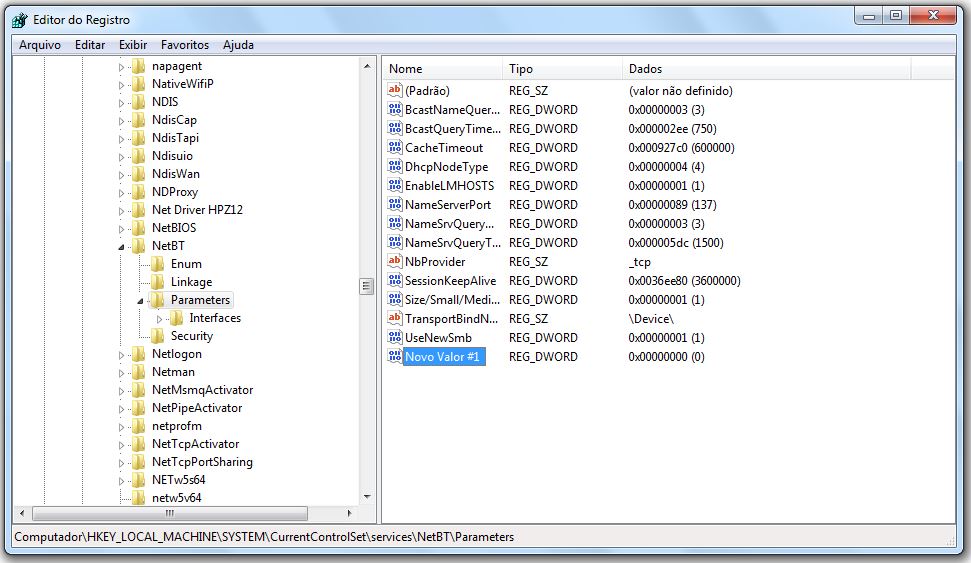The height and width of the screenshot is (563, 971).
Task: Click the DWORD icon beside CacheTimeout
Action: tap(394, 148)
